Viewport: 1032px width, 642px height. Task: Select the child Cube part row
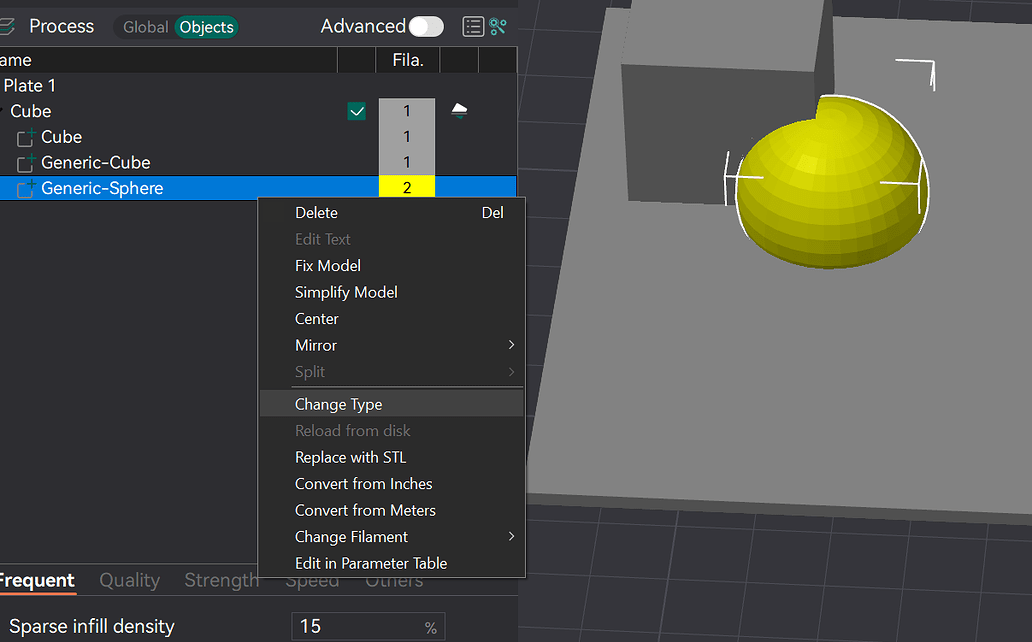point(258,137)
